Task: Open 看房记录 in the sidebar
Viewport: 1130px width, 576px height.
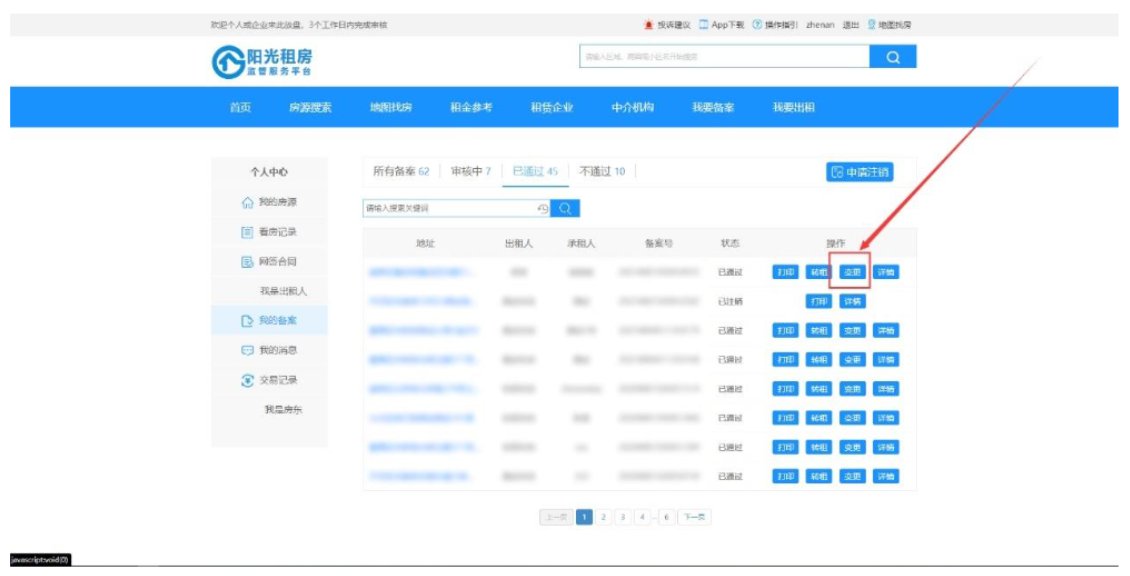Action: (x=270, y=232)
